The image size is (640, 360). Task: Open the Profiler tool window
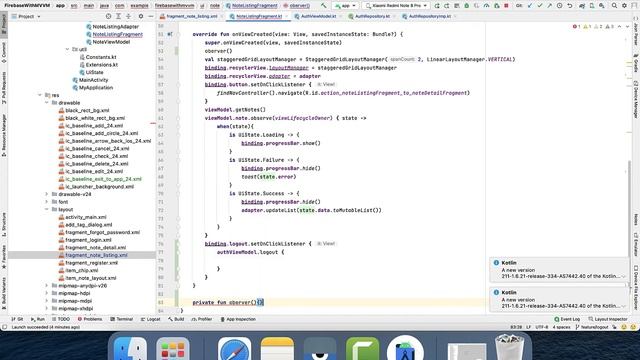[x=202, y=319]
